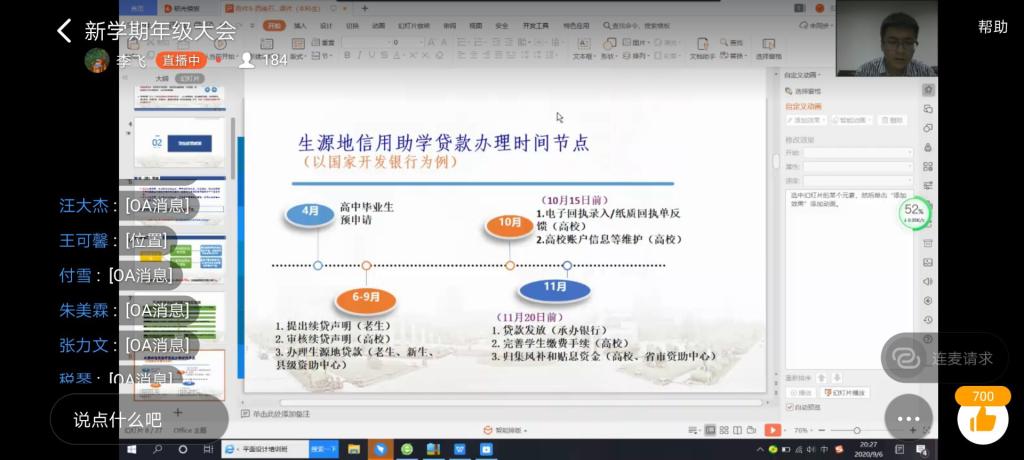The image size is (1024, 460).
Task: Tap the back arrow beside 新学期年级大会
Action: 64,31
